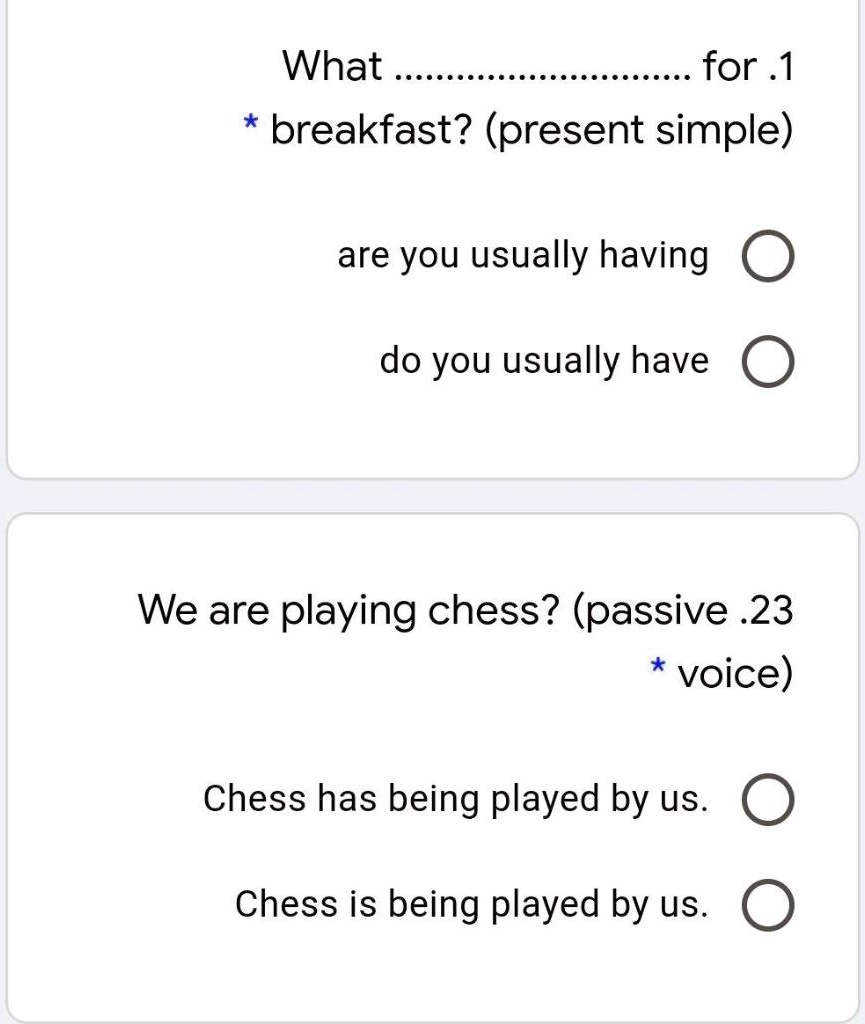Click the gap between the two question cards

tap(432, 496)
